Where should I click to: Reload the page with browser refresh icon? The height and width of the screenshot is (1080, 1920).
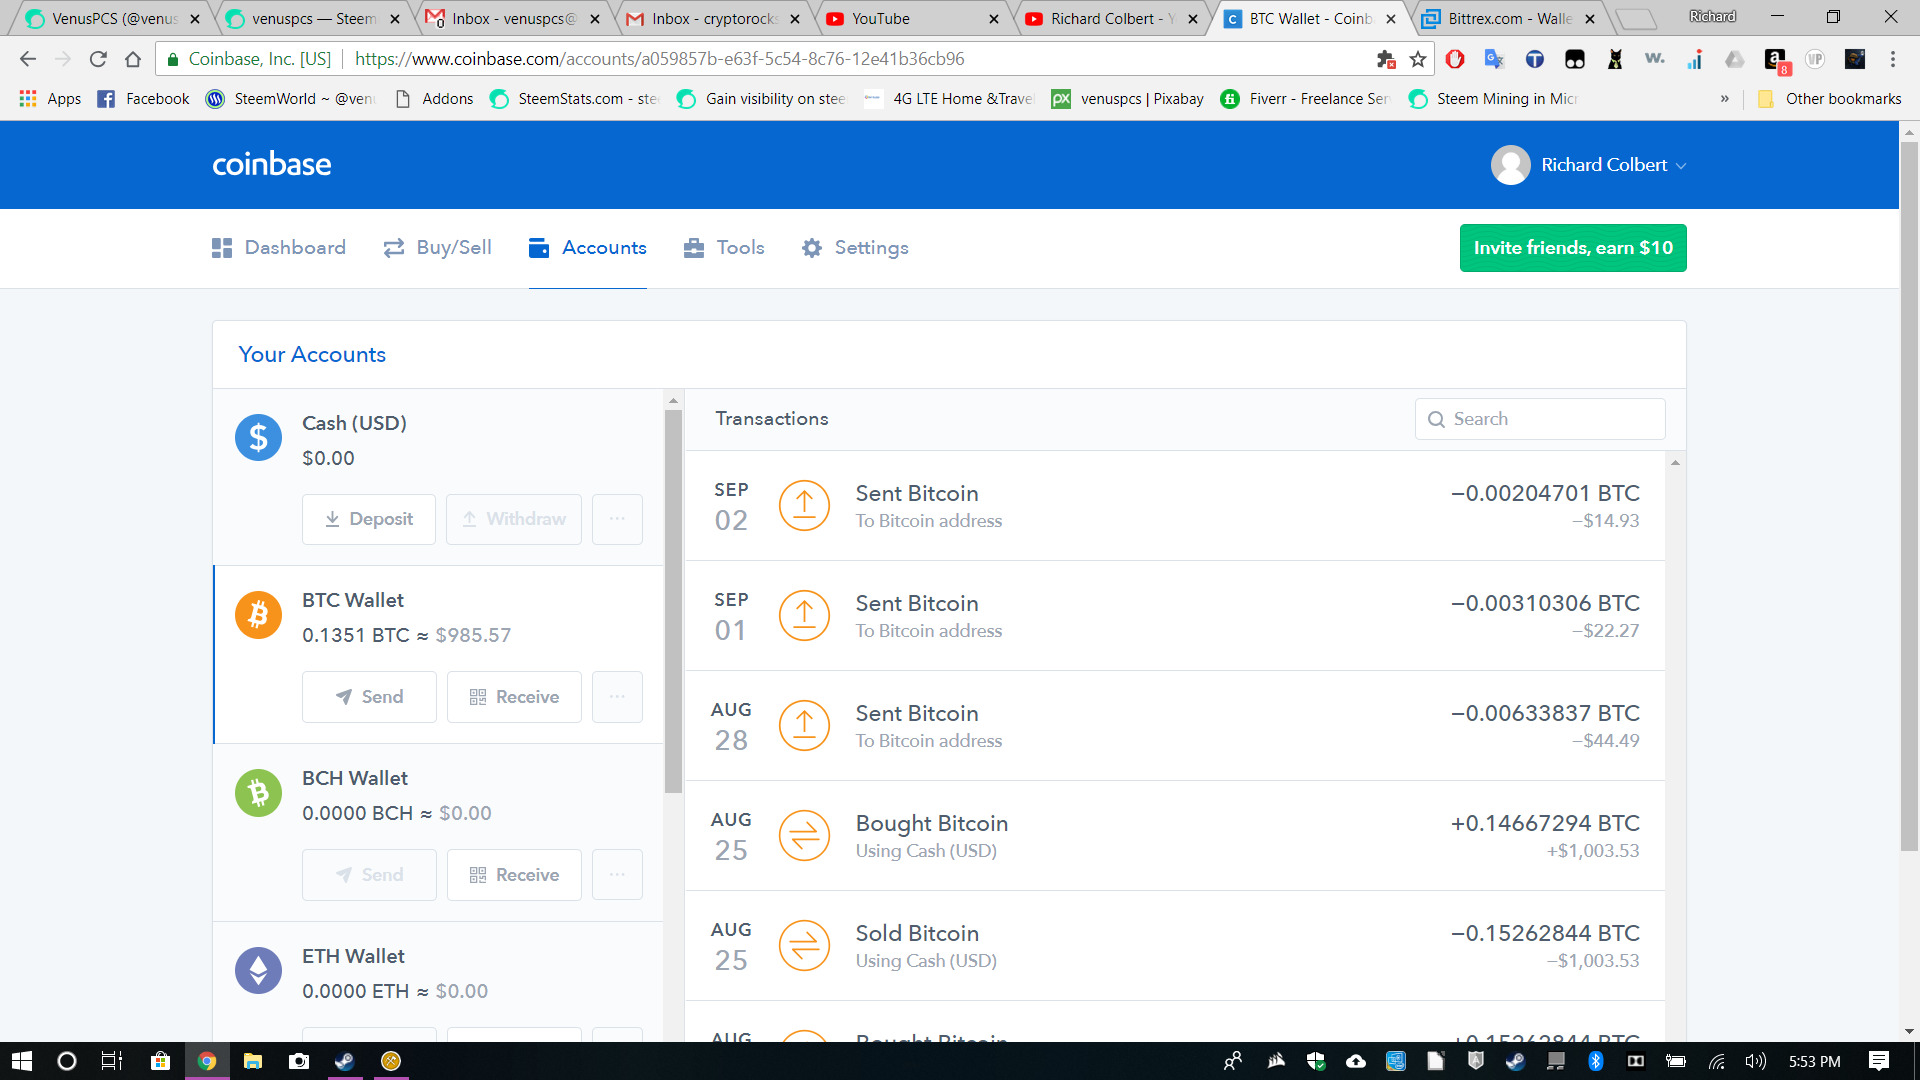click(x=98, y=59)
